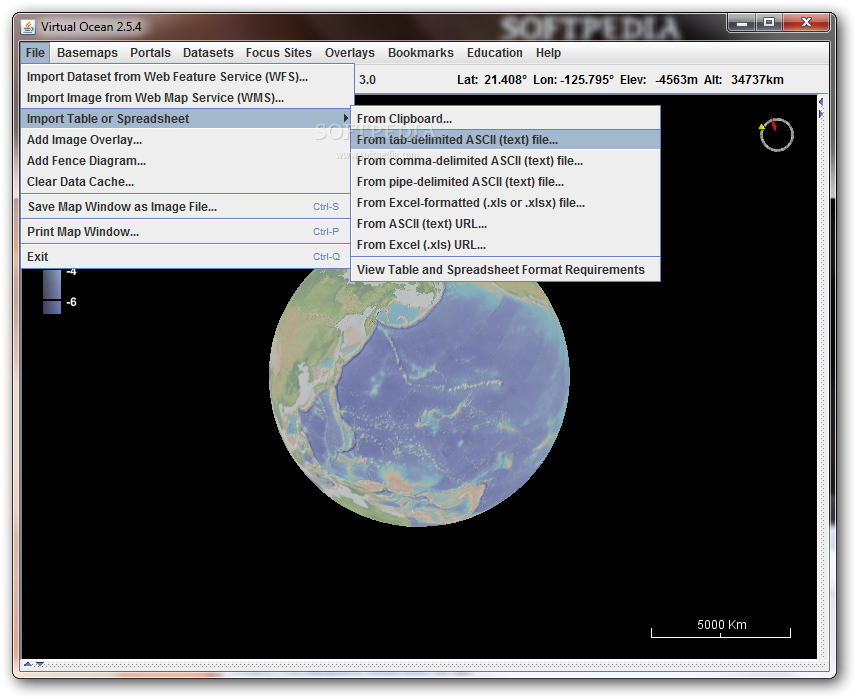Select From Excel-formatted (.xls or .xlsx) file
The image size is (857, 699).
[x=505, y=203]
